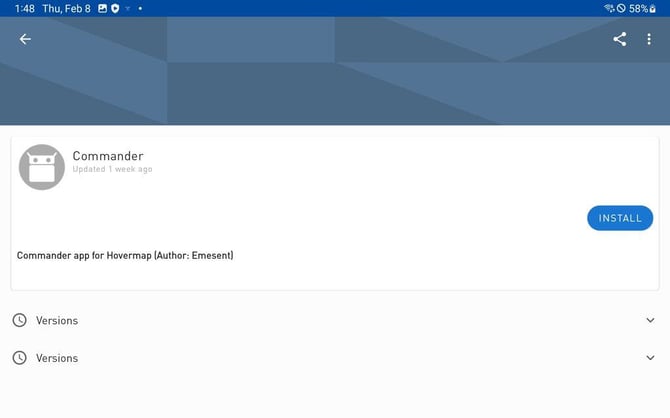Image resolution: width=670 pixels, height=418 pixels.
Task: Expand the first Versions section chevron
Action: [x=651, y=320]
